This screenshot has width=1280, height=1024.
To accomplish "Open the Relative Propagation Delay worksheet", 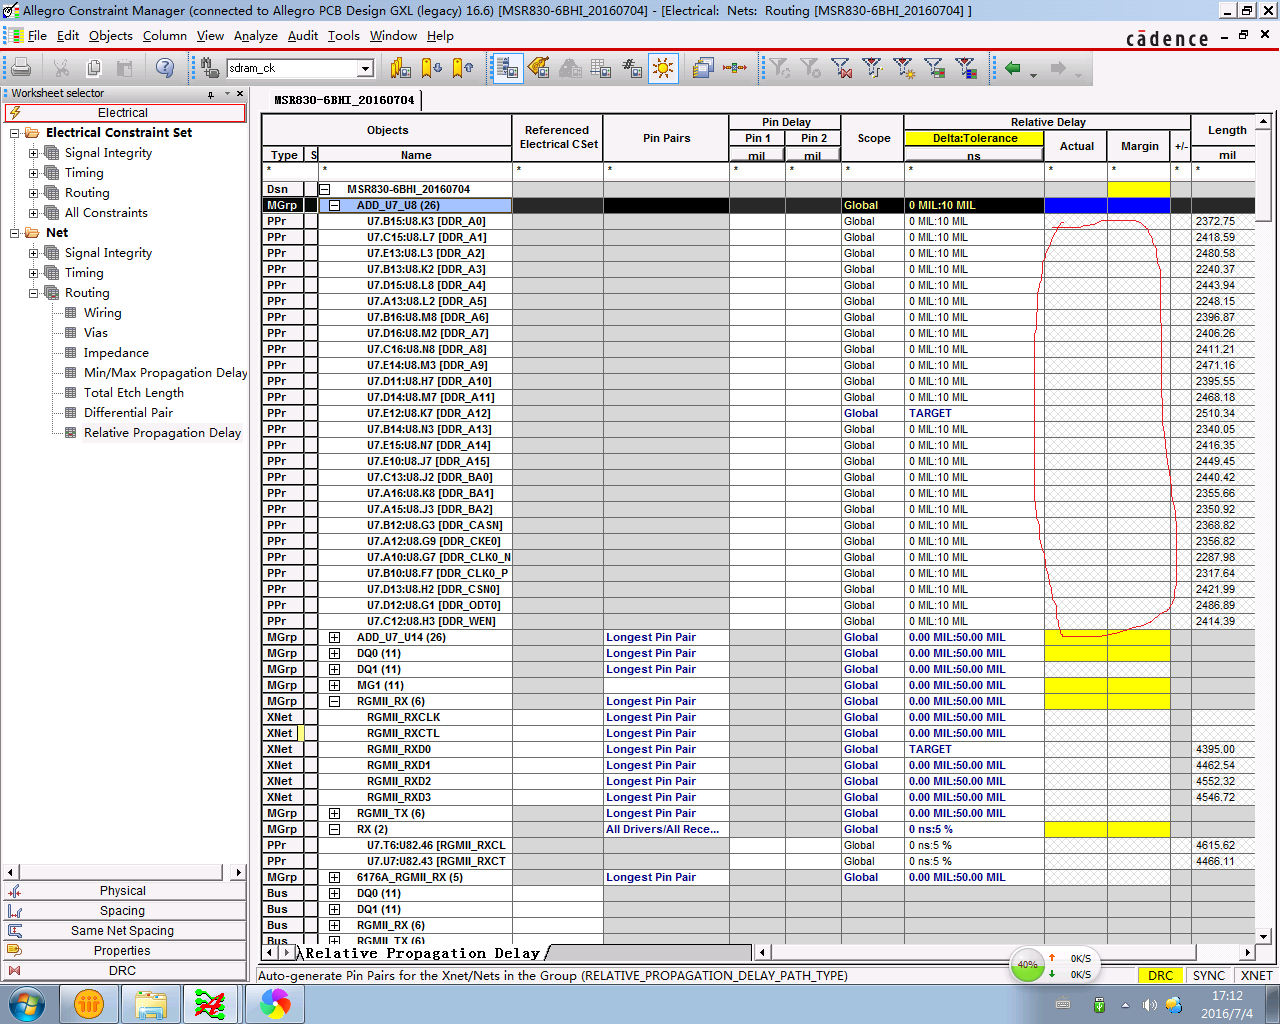I will click(x=162, y=433).
